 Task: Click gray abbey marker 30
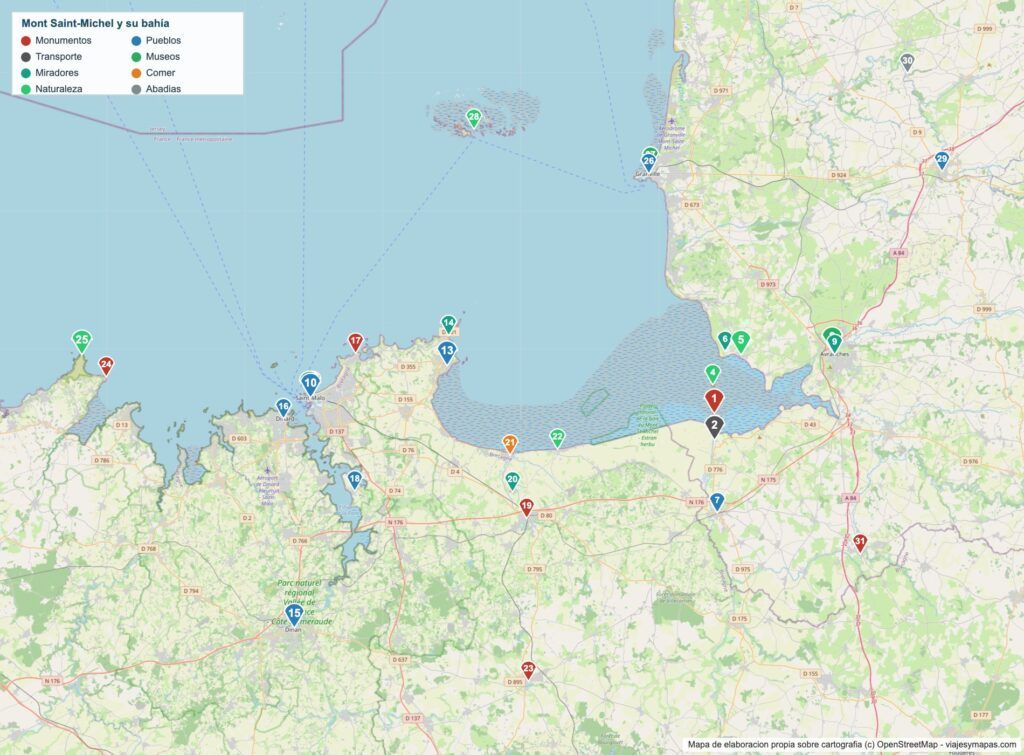[907, 61]
